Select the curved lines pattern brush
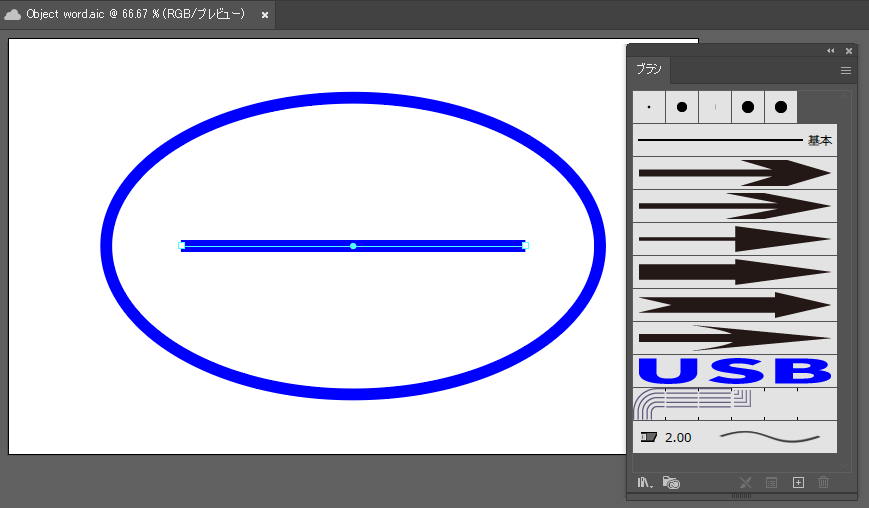Screen dimensions: 869x508 tap(735, 404)
